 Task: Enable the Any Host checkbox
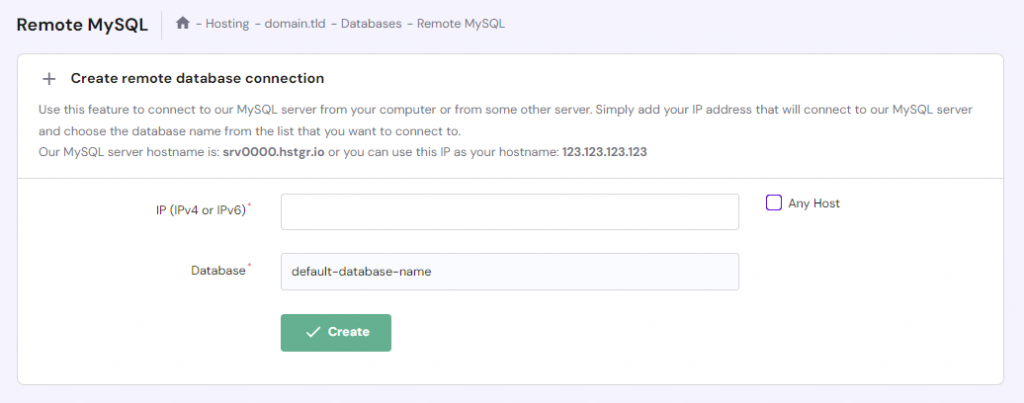[774, 203]
